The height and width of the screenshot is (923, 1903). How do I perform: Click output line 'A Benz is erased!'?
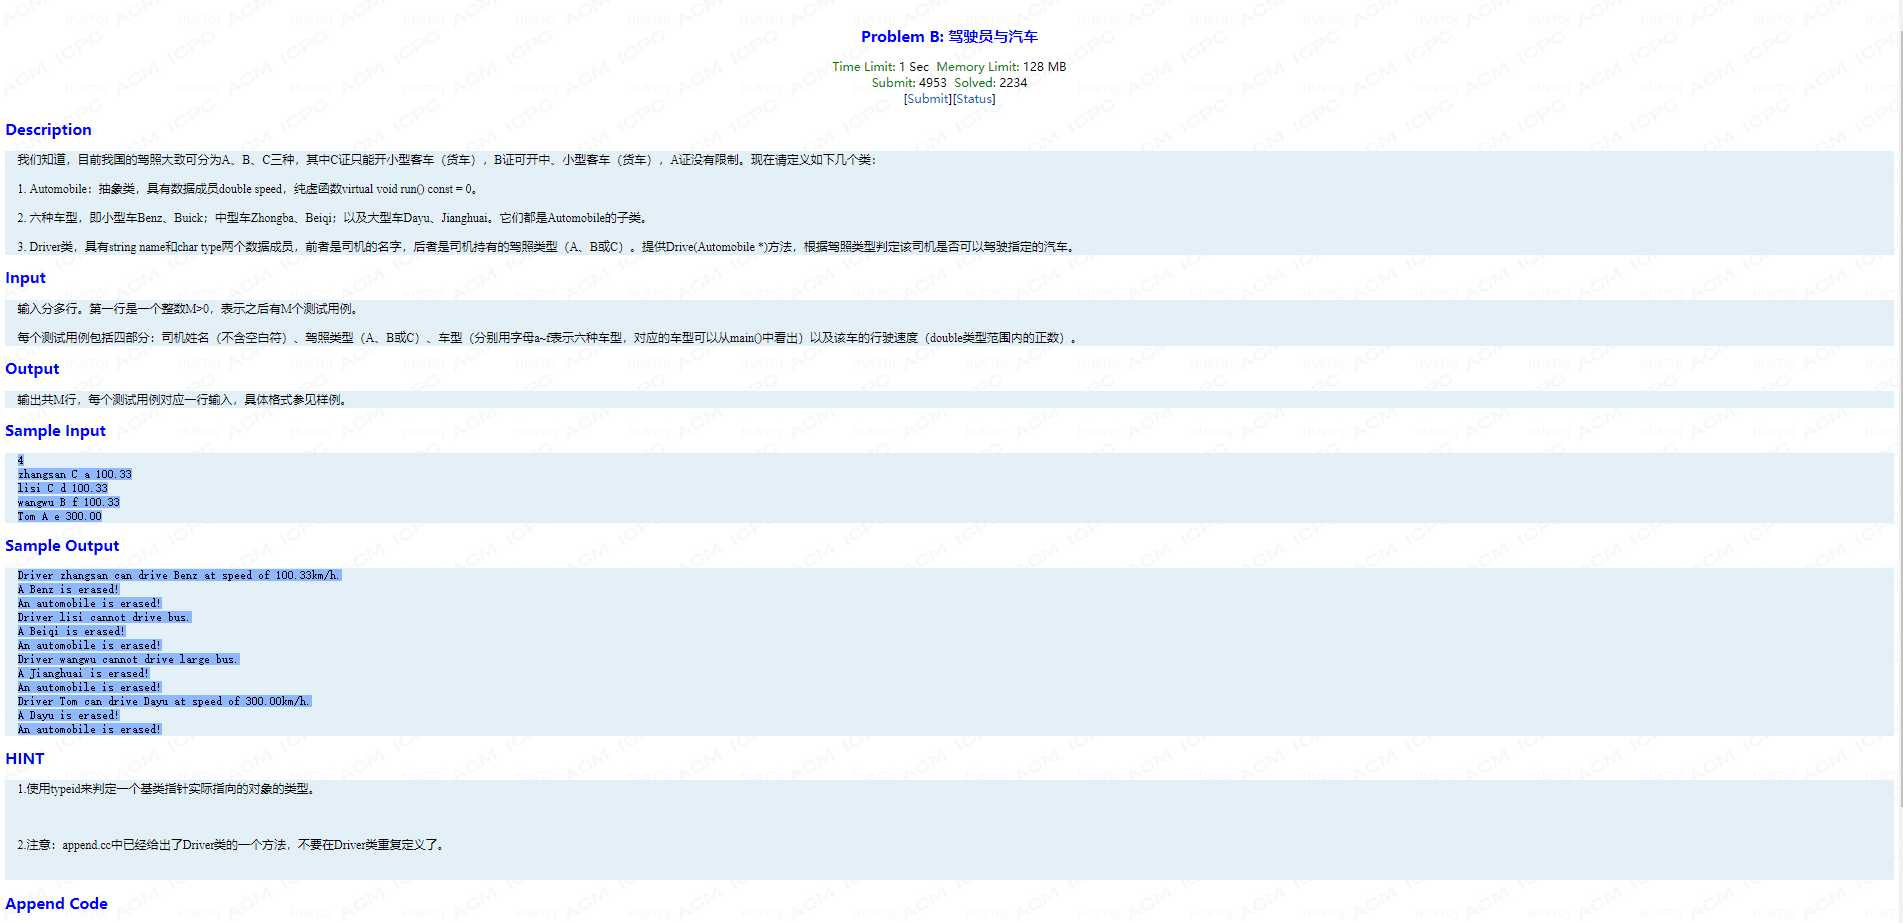pyautogui.click(x=68, y=590)
